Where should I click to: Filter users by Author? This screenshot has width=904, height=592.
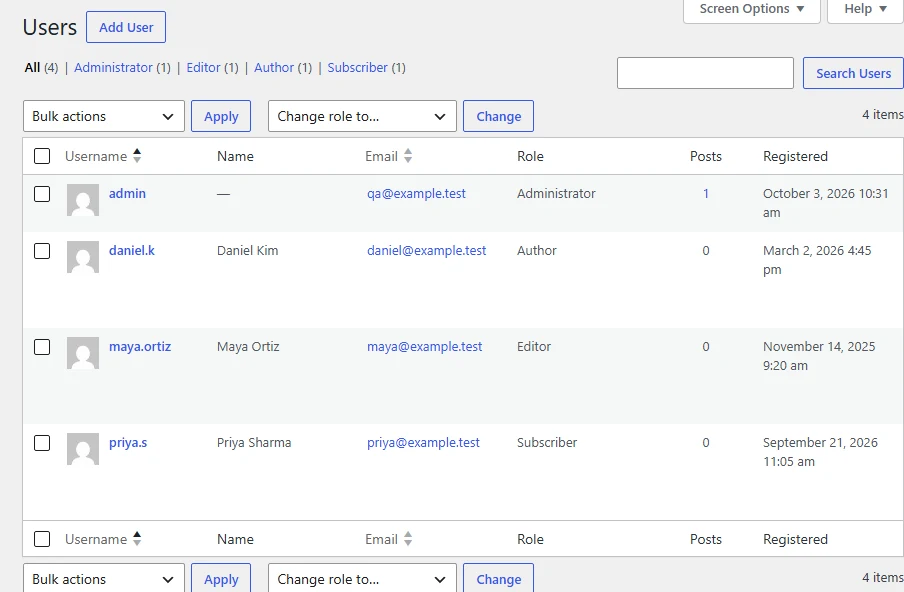tap(274, 67)
